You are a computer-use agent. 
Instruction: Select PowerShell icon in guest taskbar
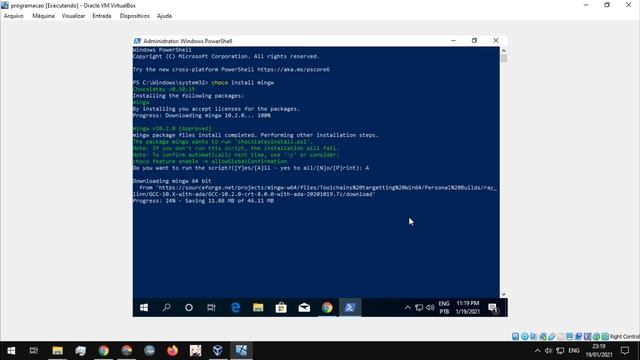(x=350, y=307)
